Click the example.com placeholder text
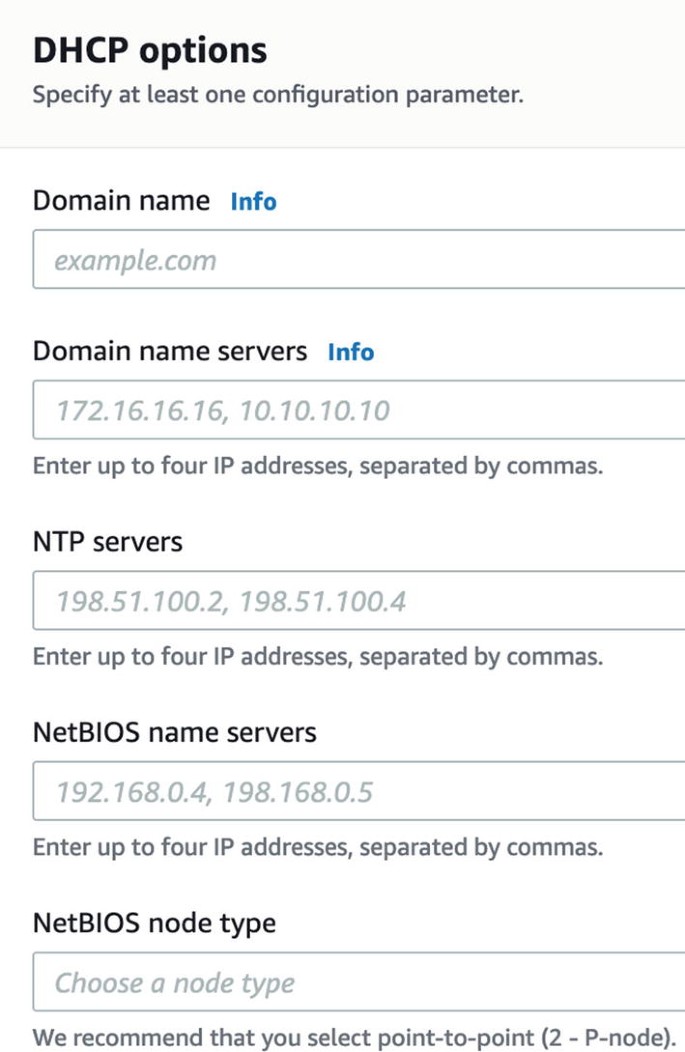This screenshot has width=685, height=1052. 135,261
